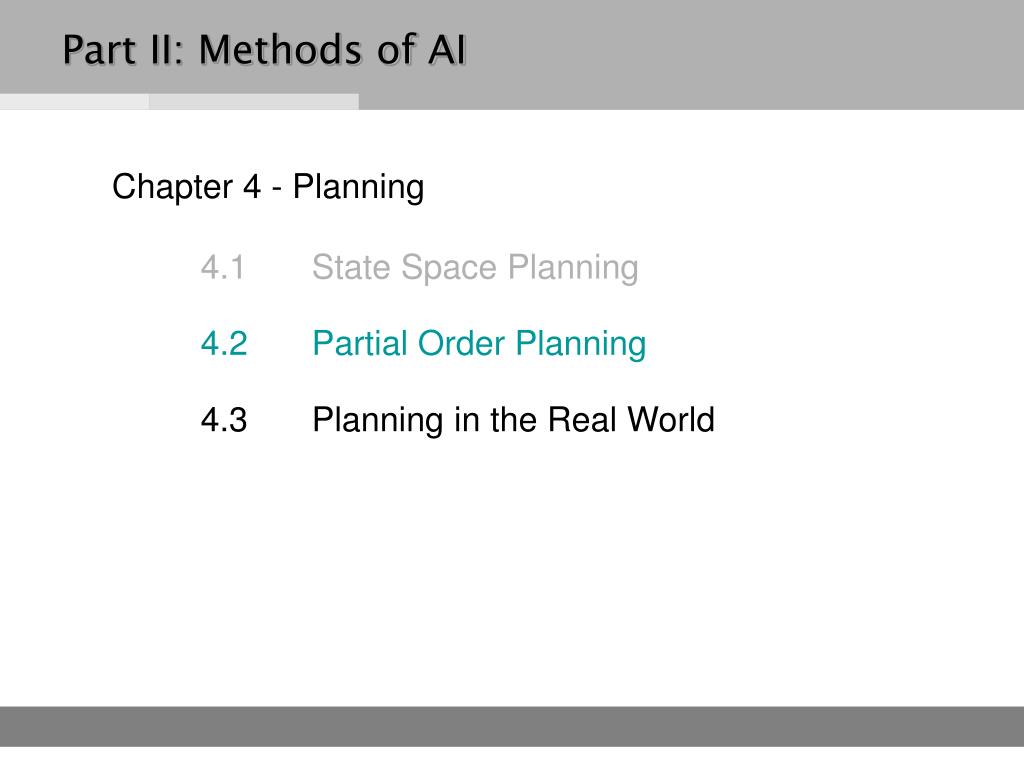Screen dimensions: 1024x768
Task: Select the 'Chapter 4 - Planning' heading
Action: (x=268, y=187)
